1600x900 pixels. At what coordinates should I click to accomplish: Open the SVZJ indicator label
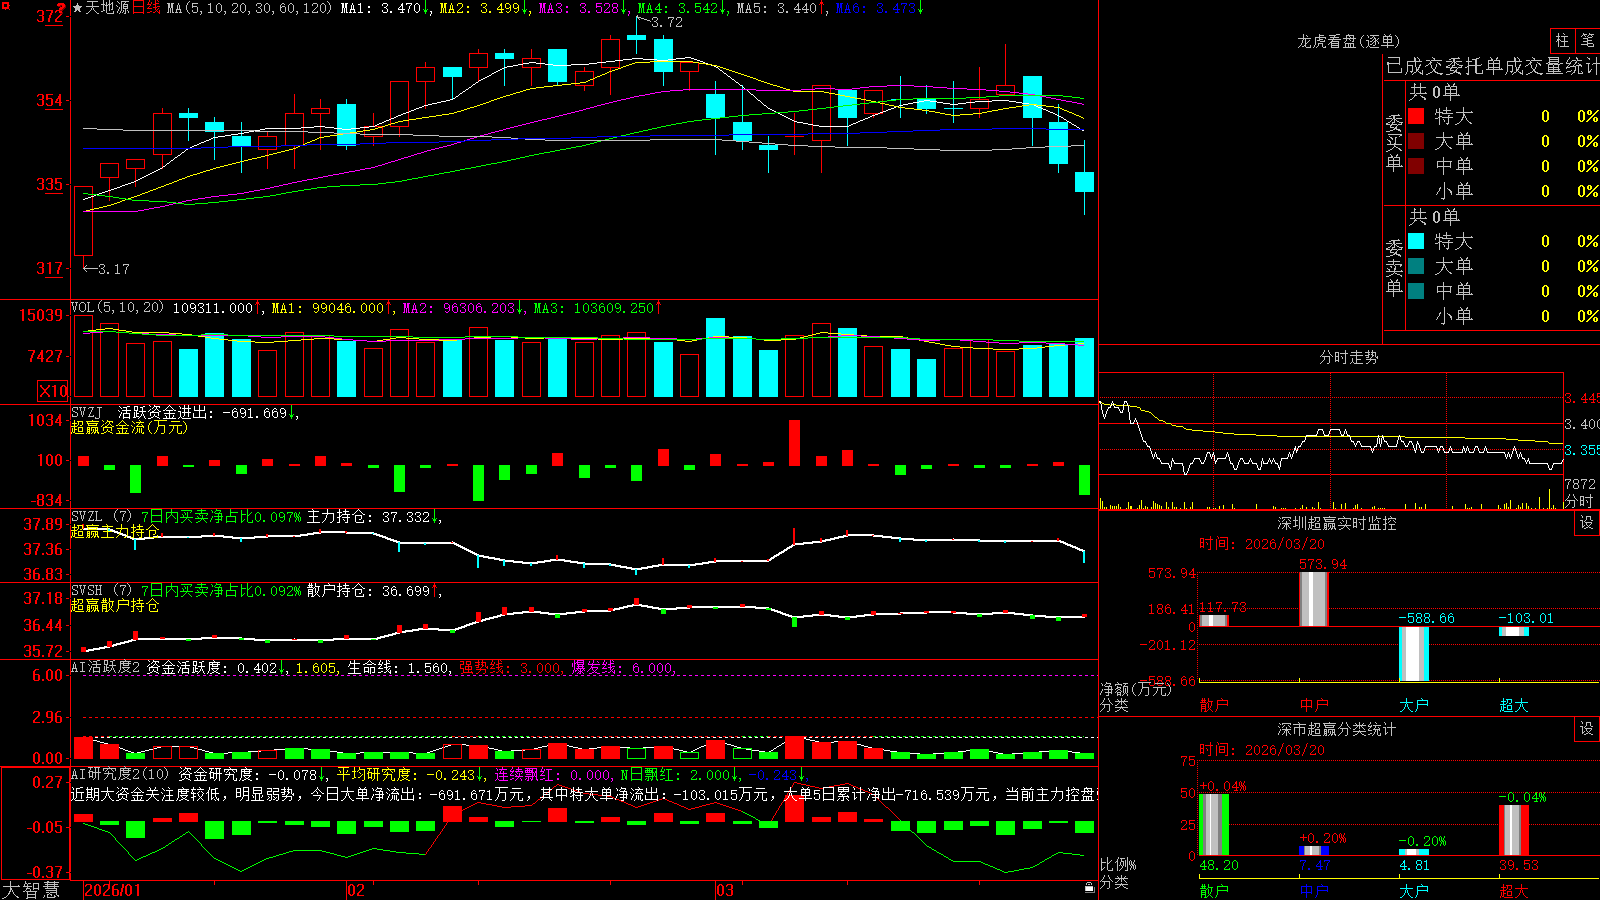pyautogui.click(x=87, y=412)
